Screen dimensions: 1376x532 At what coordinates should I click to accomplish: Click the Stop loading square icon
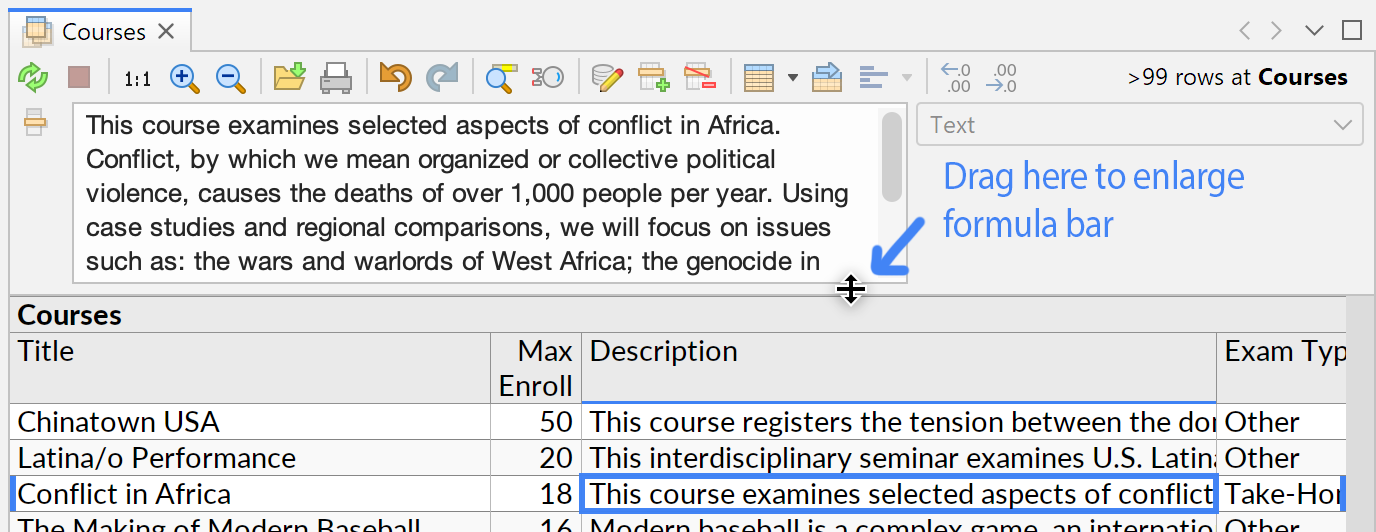pos(79,77)
